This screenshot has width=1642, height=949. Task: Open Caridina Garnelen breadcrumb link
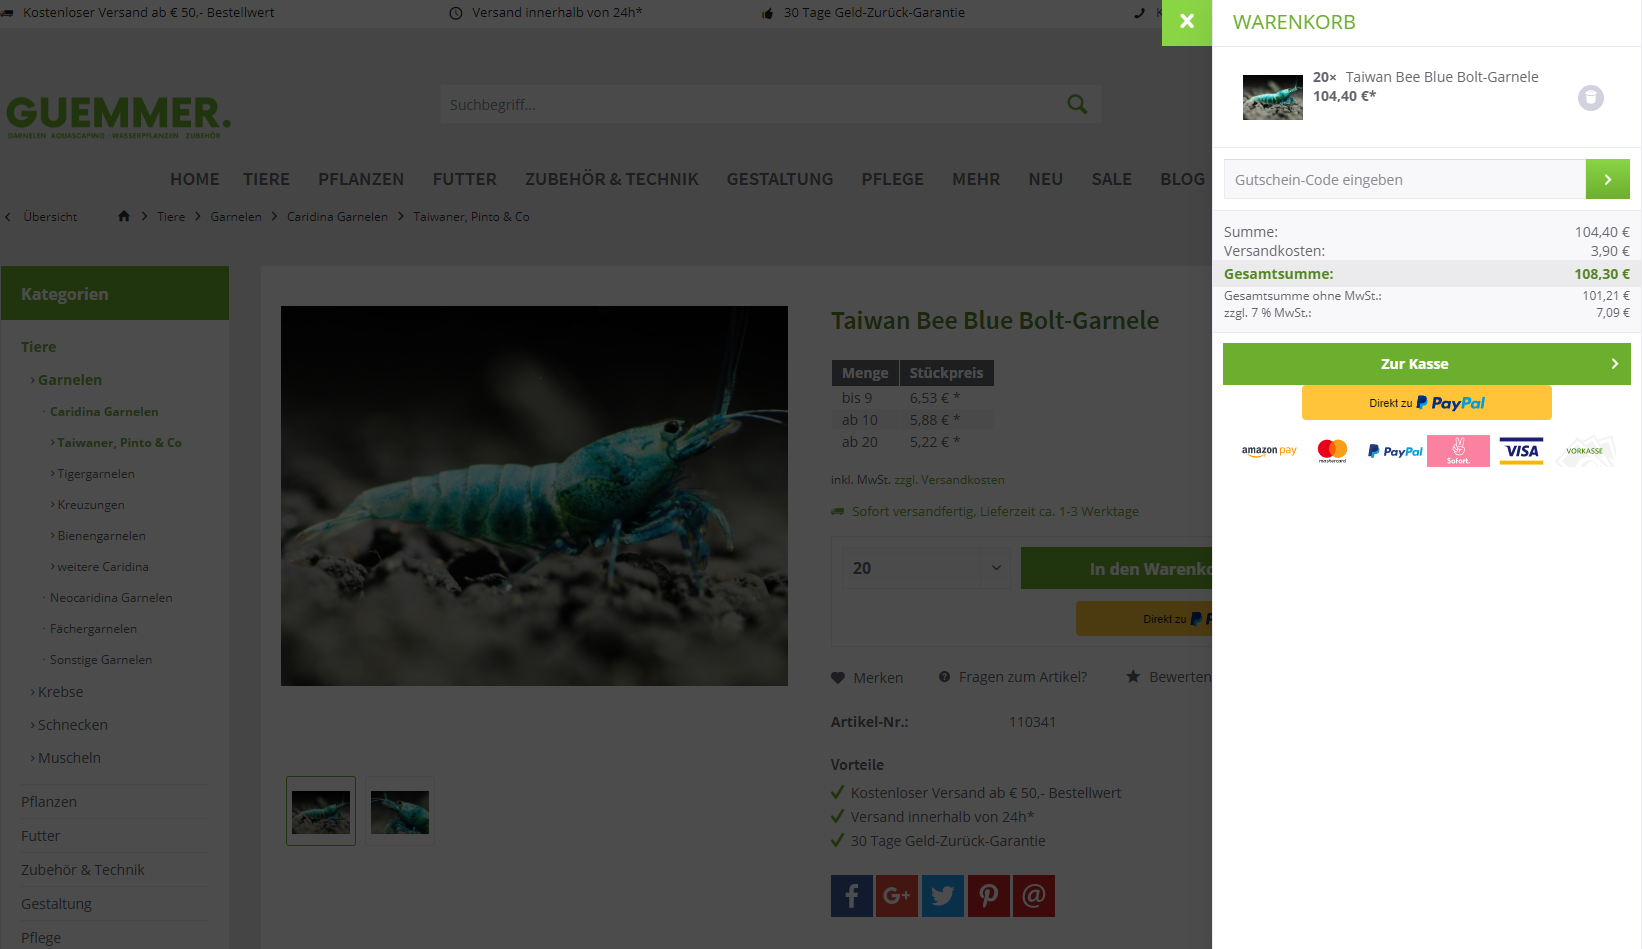click(x=337, y=217)
